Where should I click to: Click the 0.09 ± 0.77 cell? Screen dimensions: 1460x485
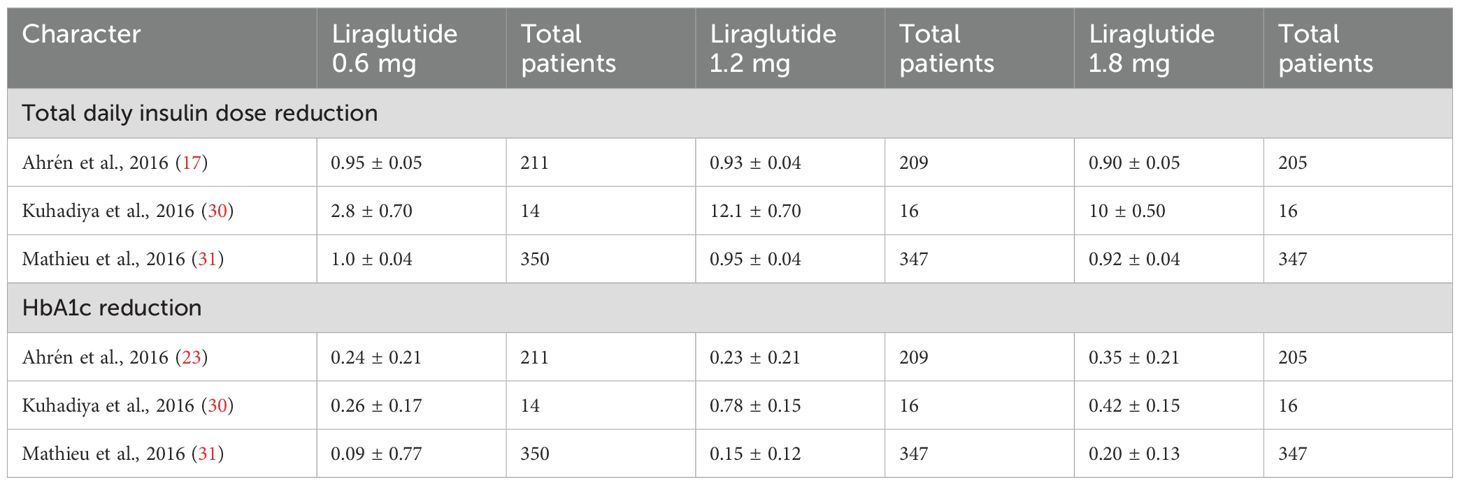(x=378, y=454)
